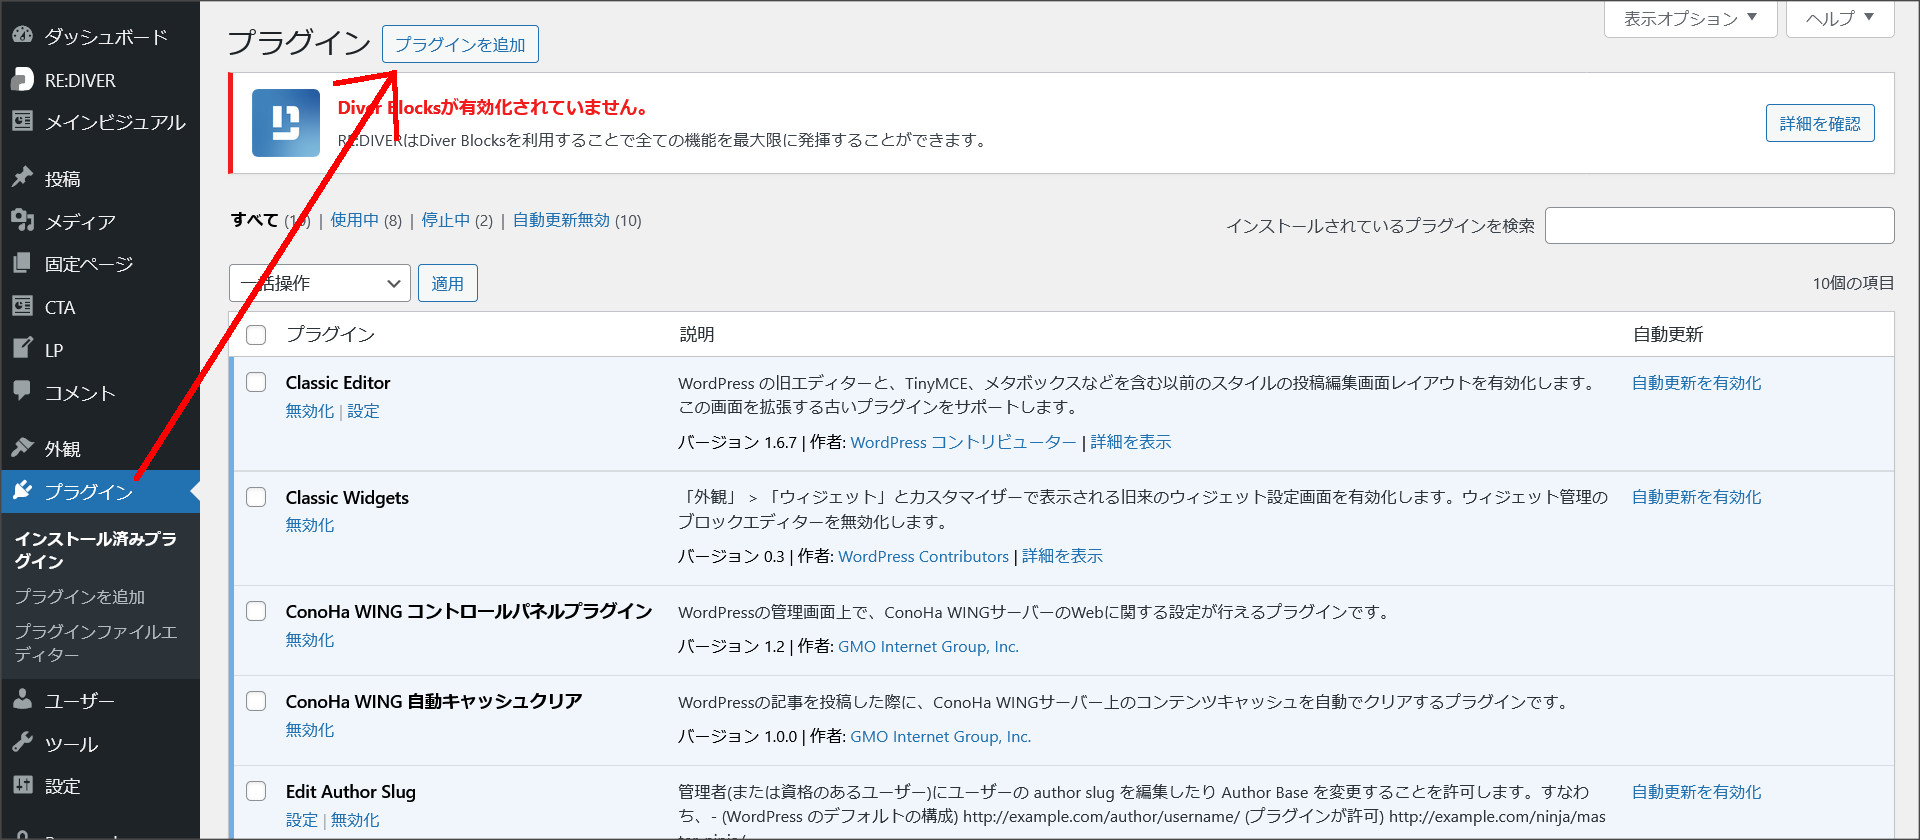Expand the ヘルプ help panel
Screen dimensions: 1920x840
[1838, 18]
